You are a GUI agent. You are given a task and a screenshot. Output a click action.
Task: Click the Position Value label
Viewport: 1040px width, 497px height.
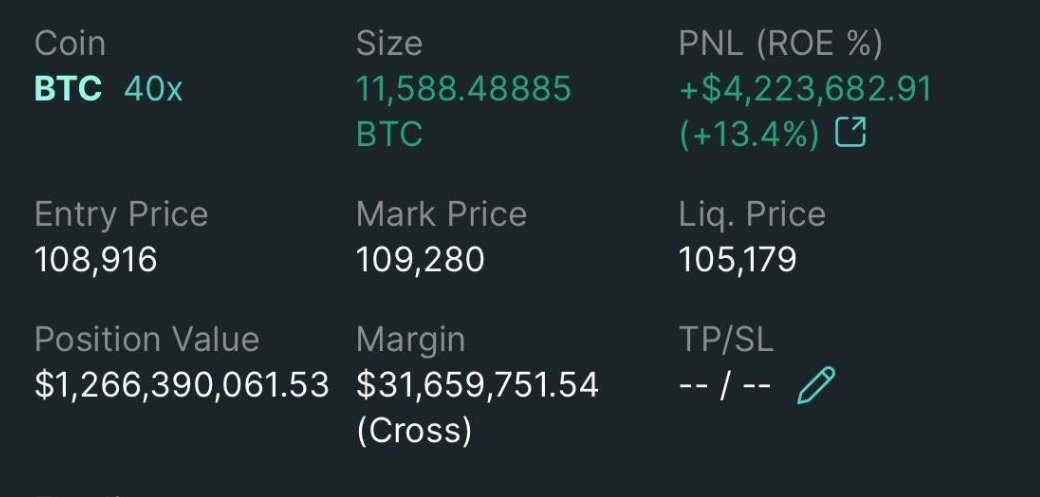pos(147,339)
